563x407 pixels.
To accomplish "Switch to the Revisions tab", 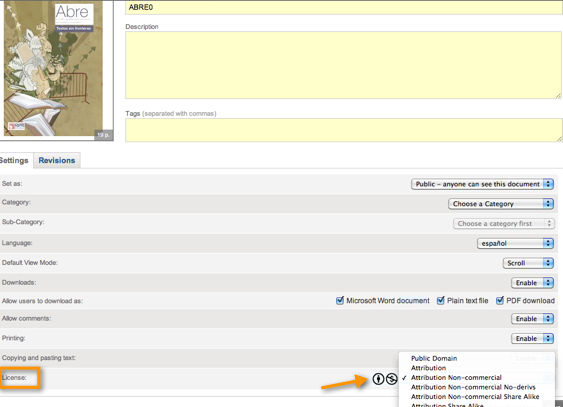I will pos(57,160).
